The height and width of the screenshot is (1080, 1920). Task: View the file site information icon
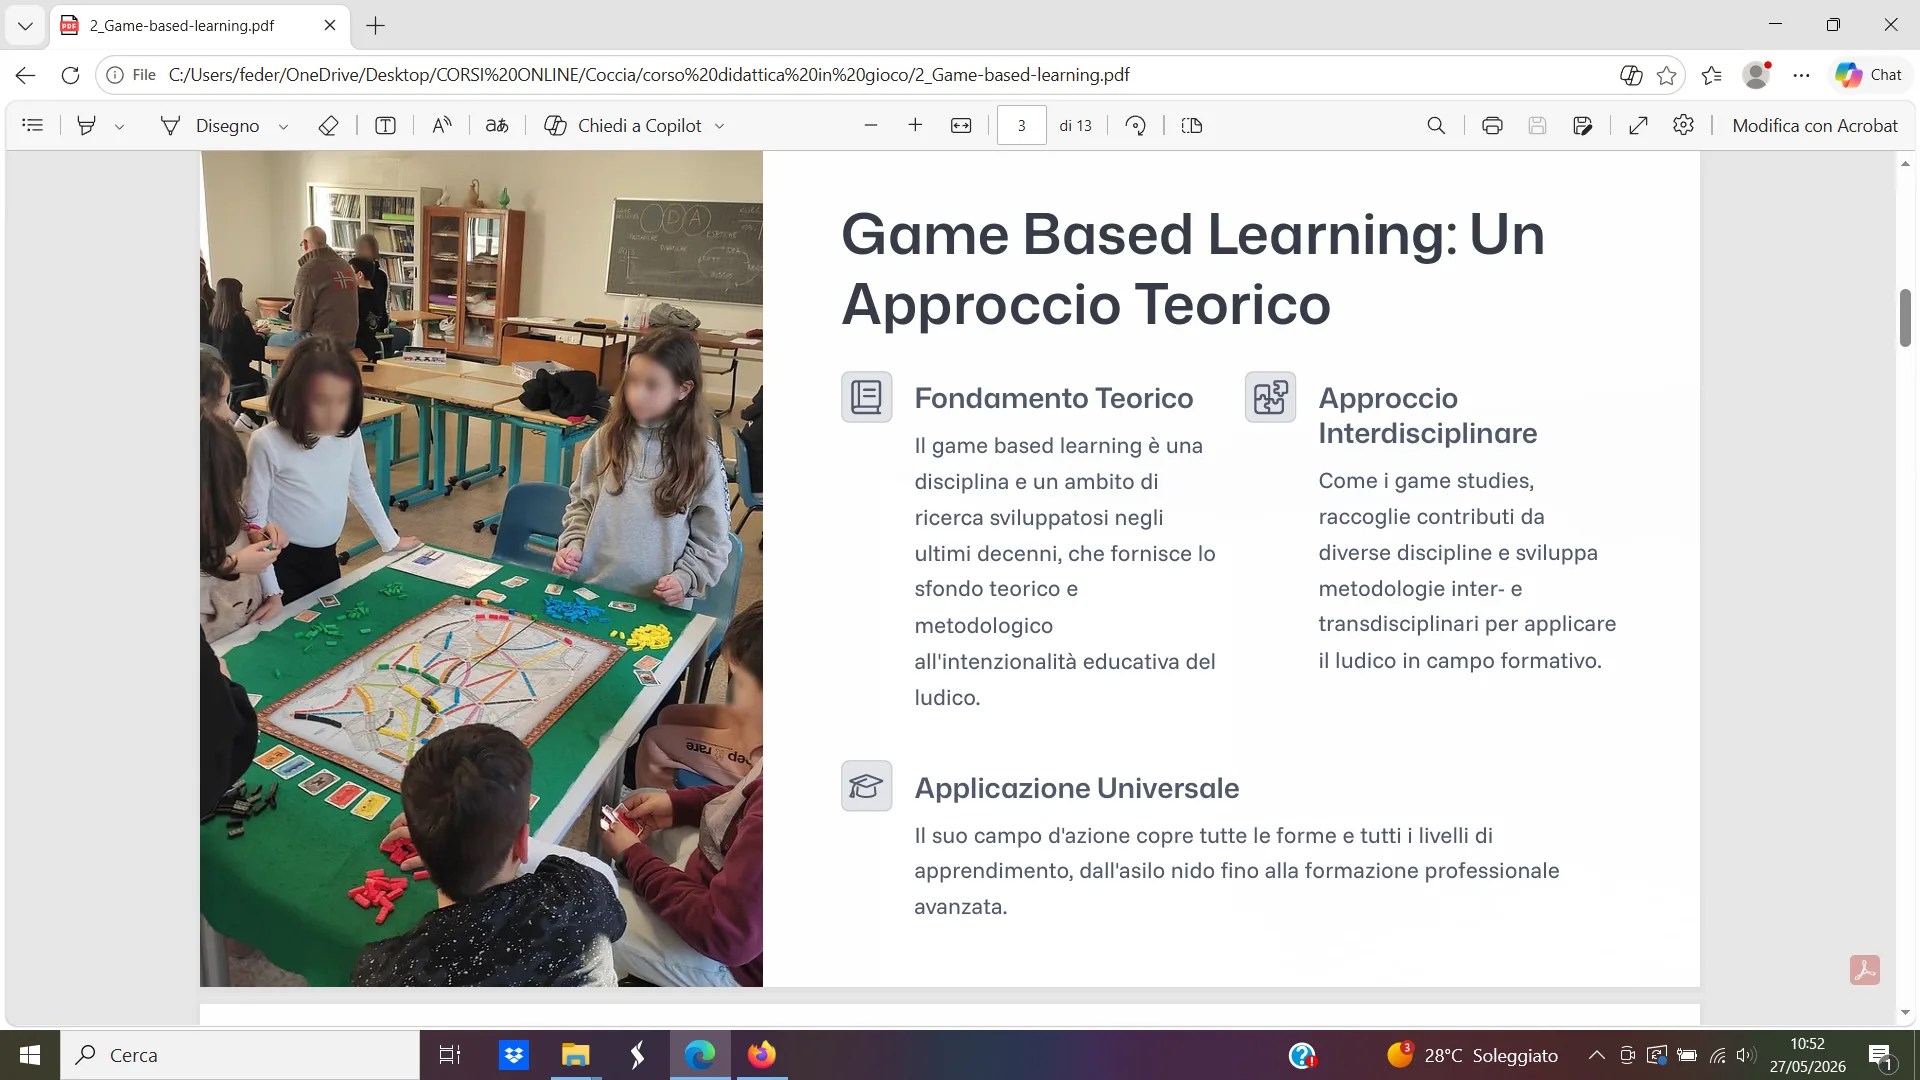(x=115, y=75)
